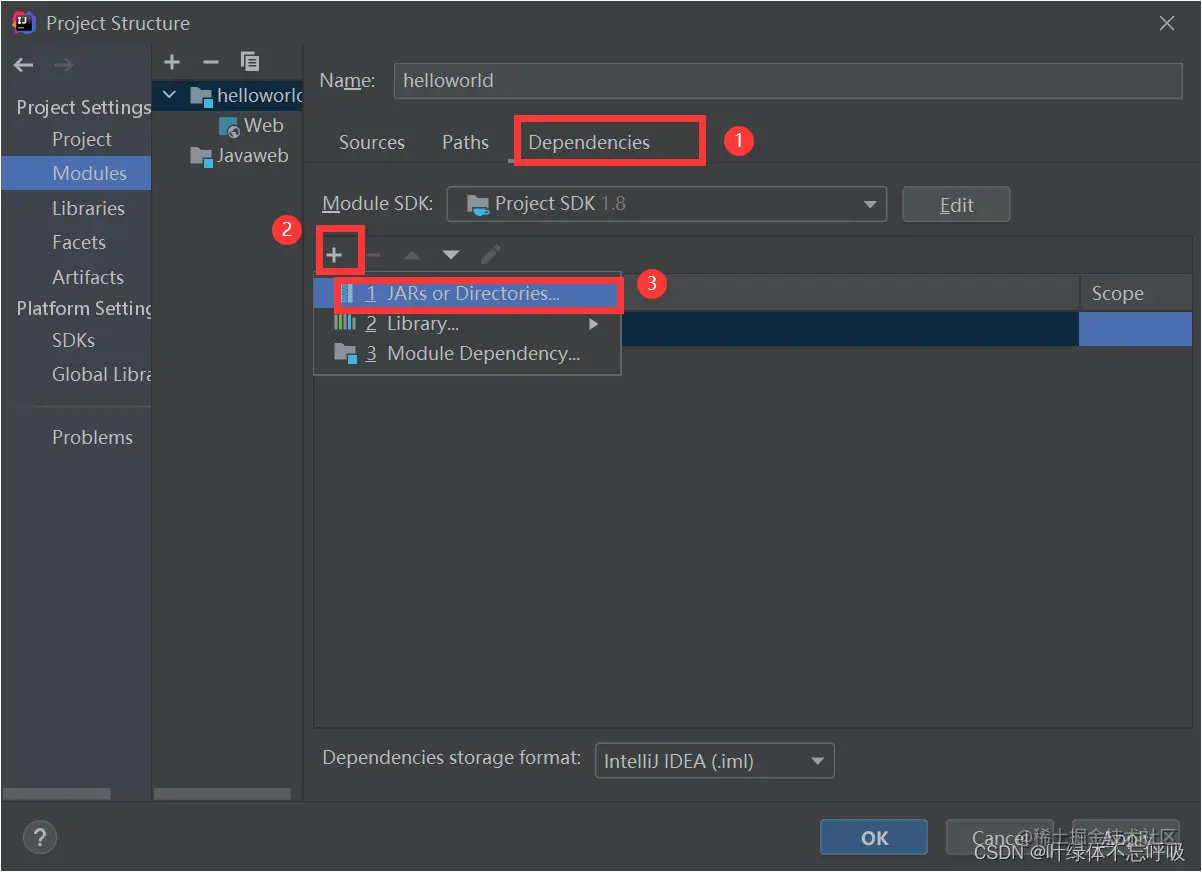Viewport: 1202px width, 872px height.
Task: Switch to the Dependencies tab
Action: coord(589,142)
